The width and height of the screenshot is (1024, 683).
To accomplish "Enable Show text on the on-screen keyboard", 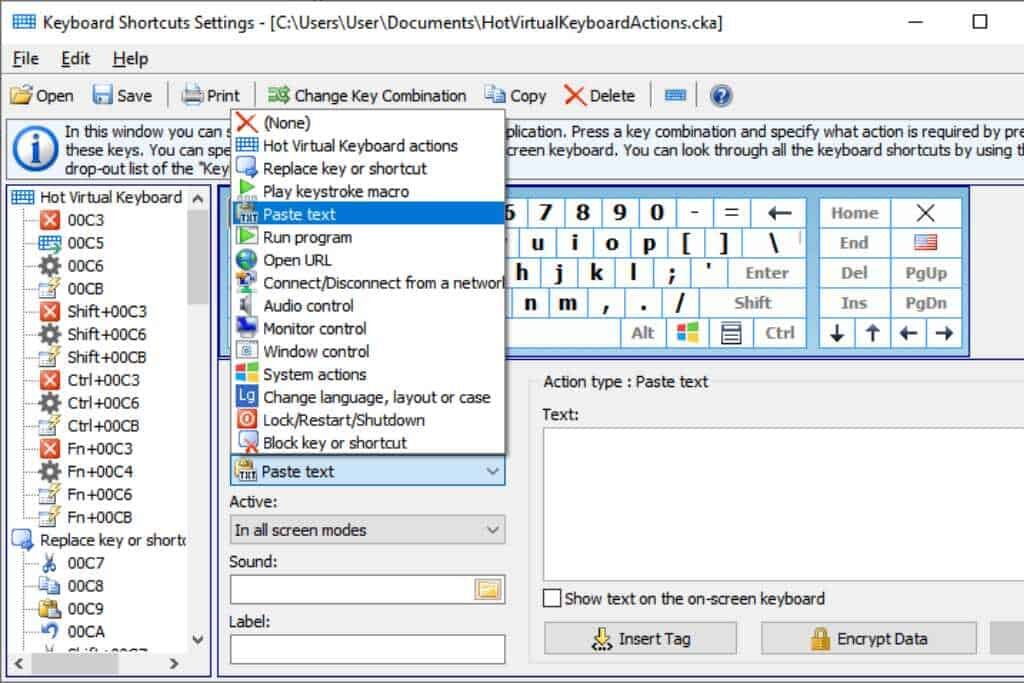I will click(552, 599).
